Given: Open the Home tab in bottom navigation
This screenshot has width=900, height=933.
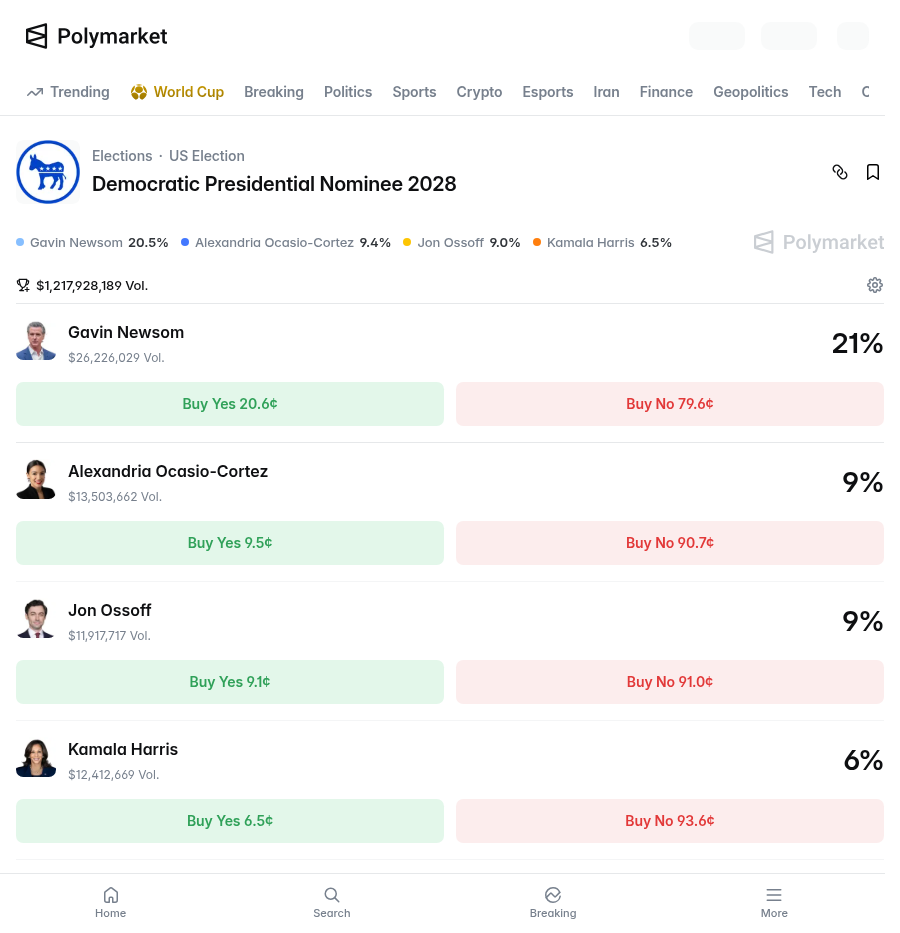Looking at the screenshot, I should [x=111, y=903].
